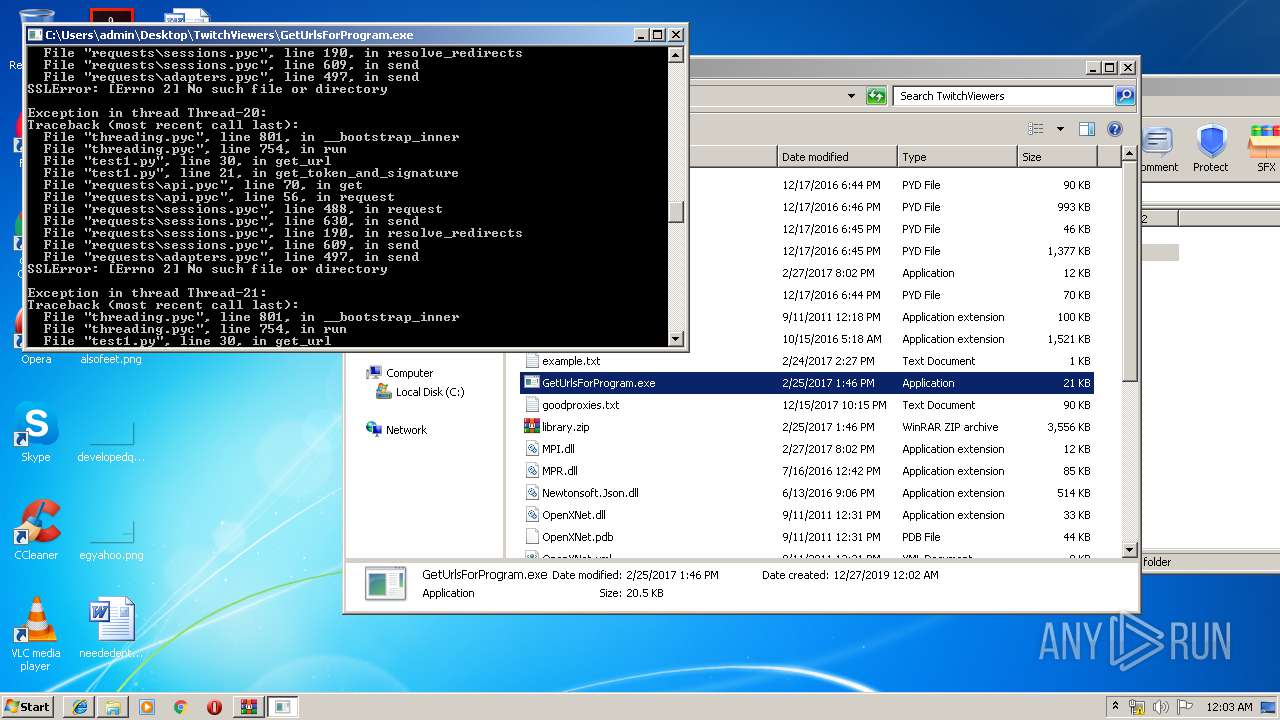This screenshot has width=1280, height=720.
Task: Open the Start menu
Action: [x=28, y=706]
